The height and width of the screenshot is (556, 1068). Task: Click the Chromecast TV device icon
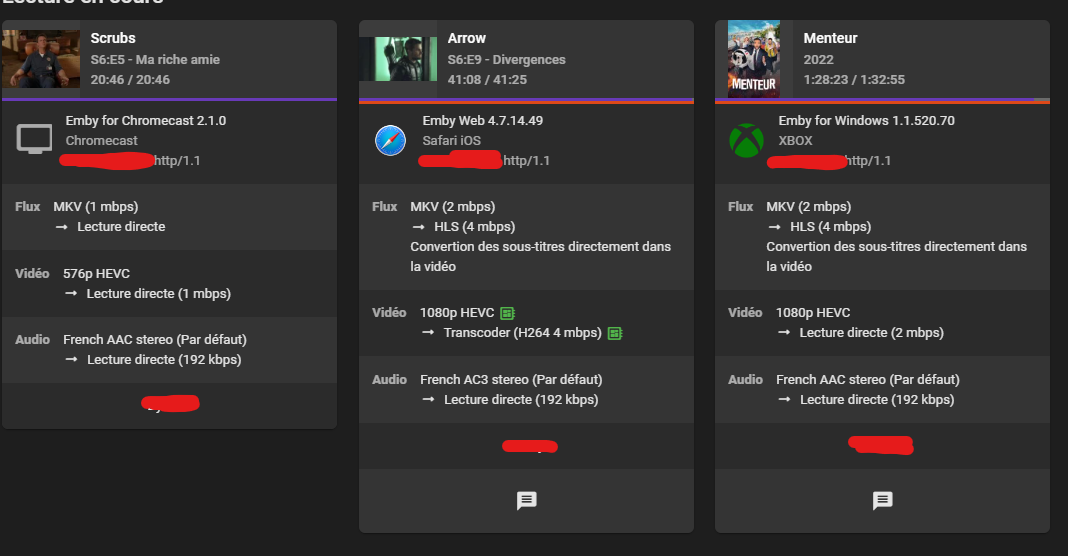coord(35,140)
